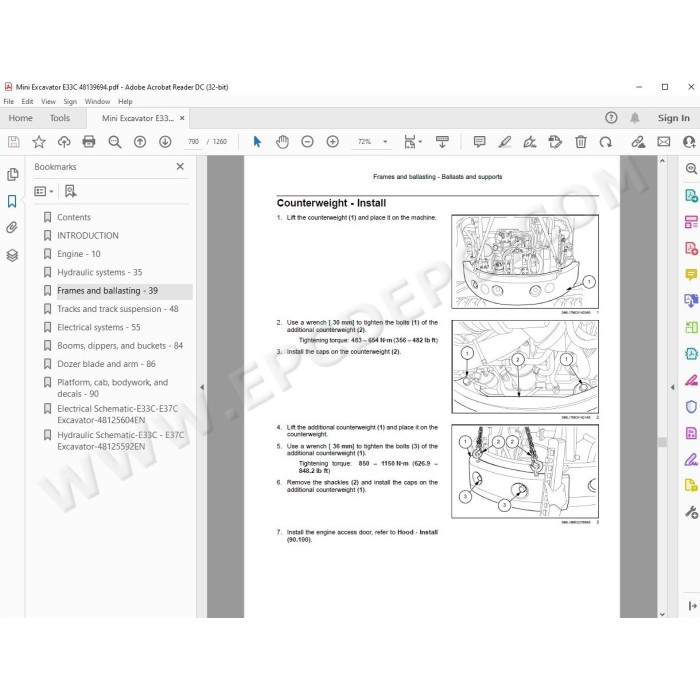Open the Edit menu
700x700 pixels.
pos(27,101)
